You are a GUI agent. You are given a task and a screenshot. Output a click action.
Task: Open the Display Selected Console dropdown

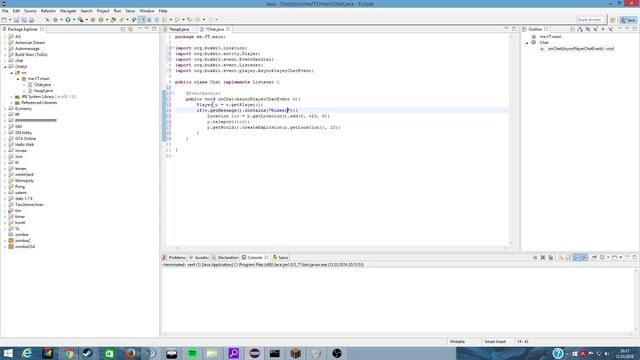608,258
